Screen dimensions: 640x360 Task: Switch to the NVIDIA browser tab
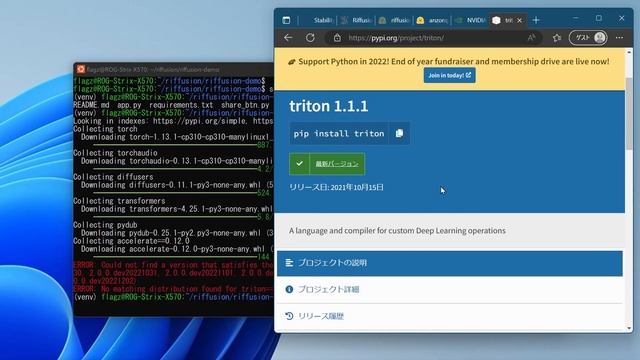[x=470, y=20]
